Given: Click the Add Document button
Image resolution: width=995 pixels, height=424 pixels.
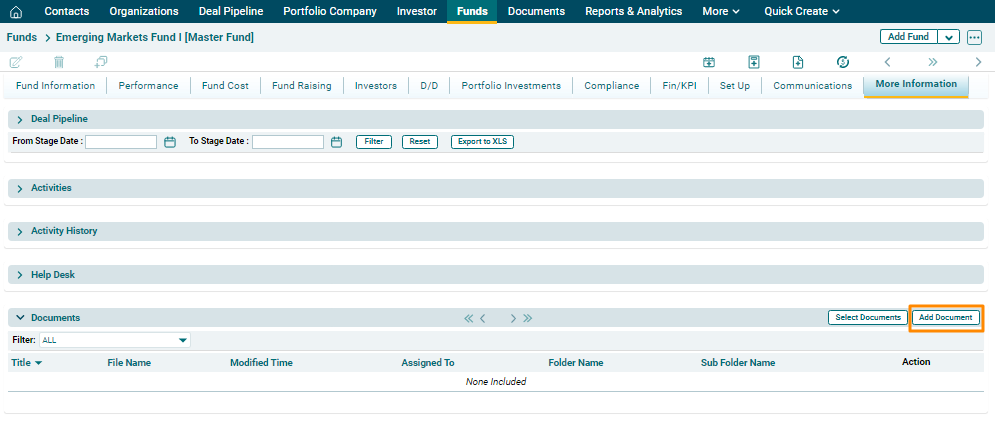Looking at the screenshot, I should (945, 317).
